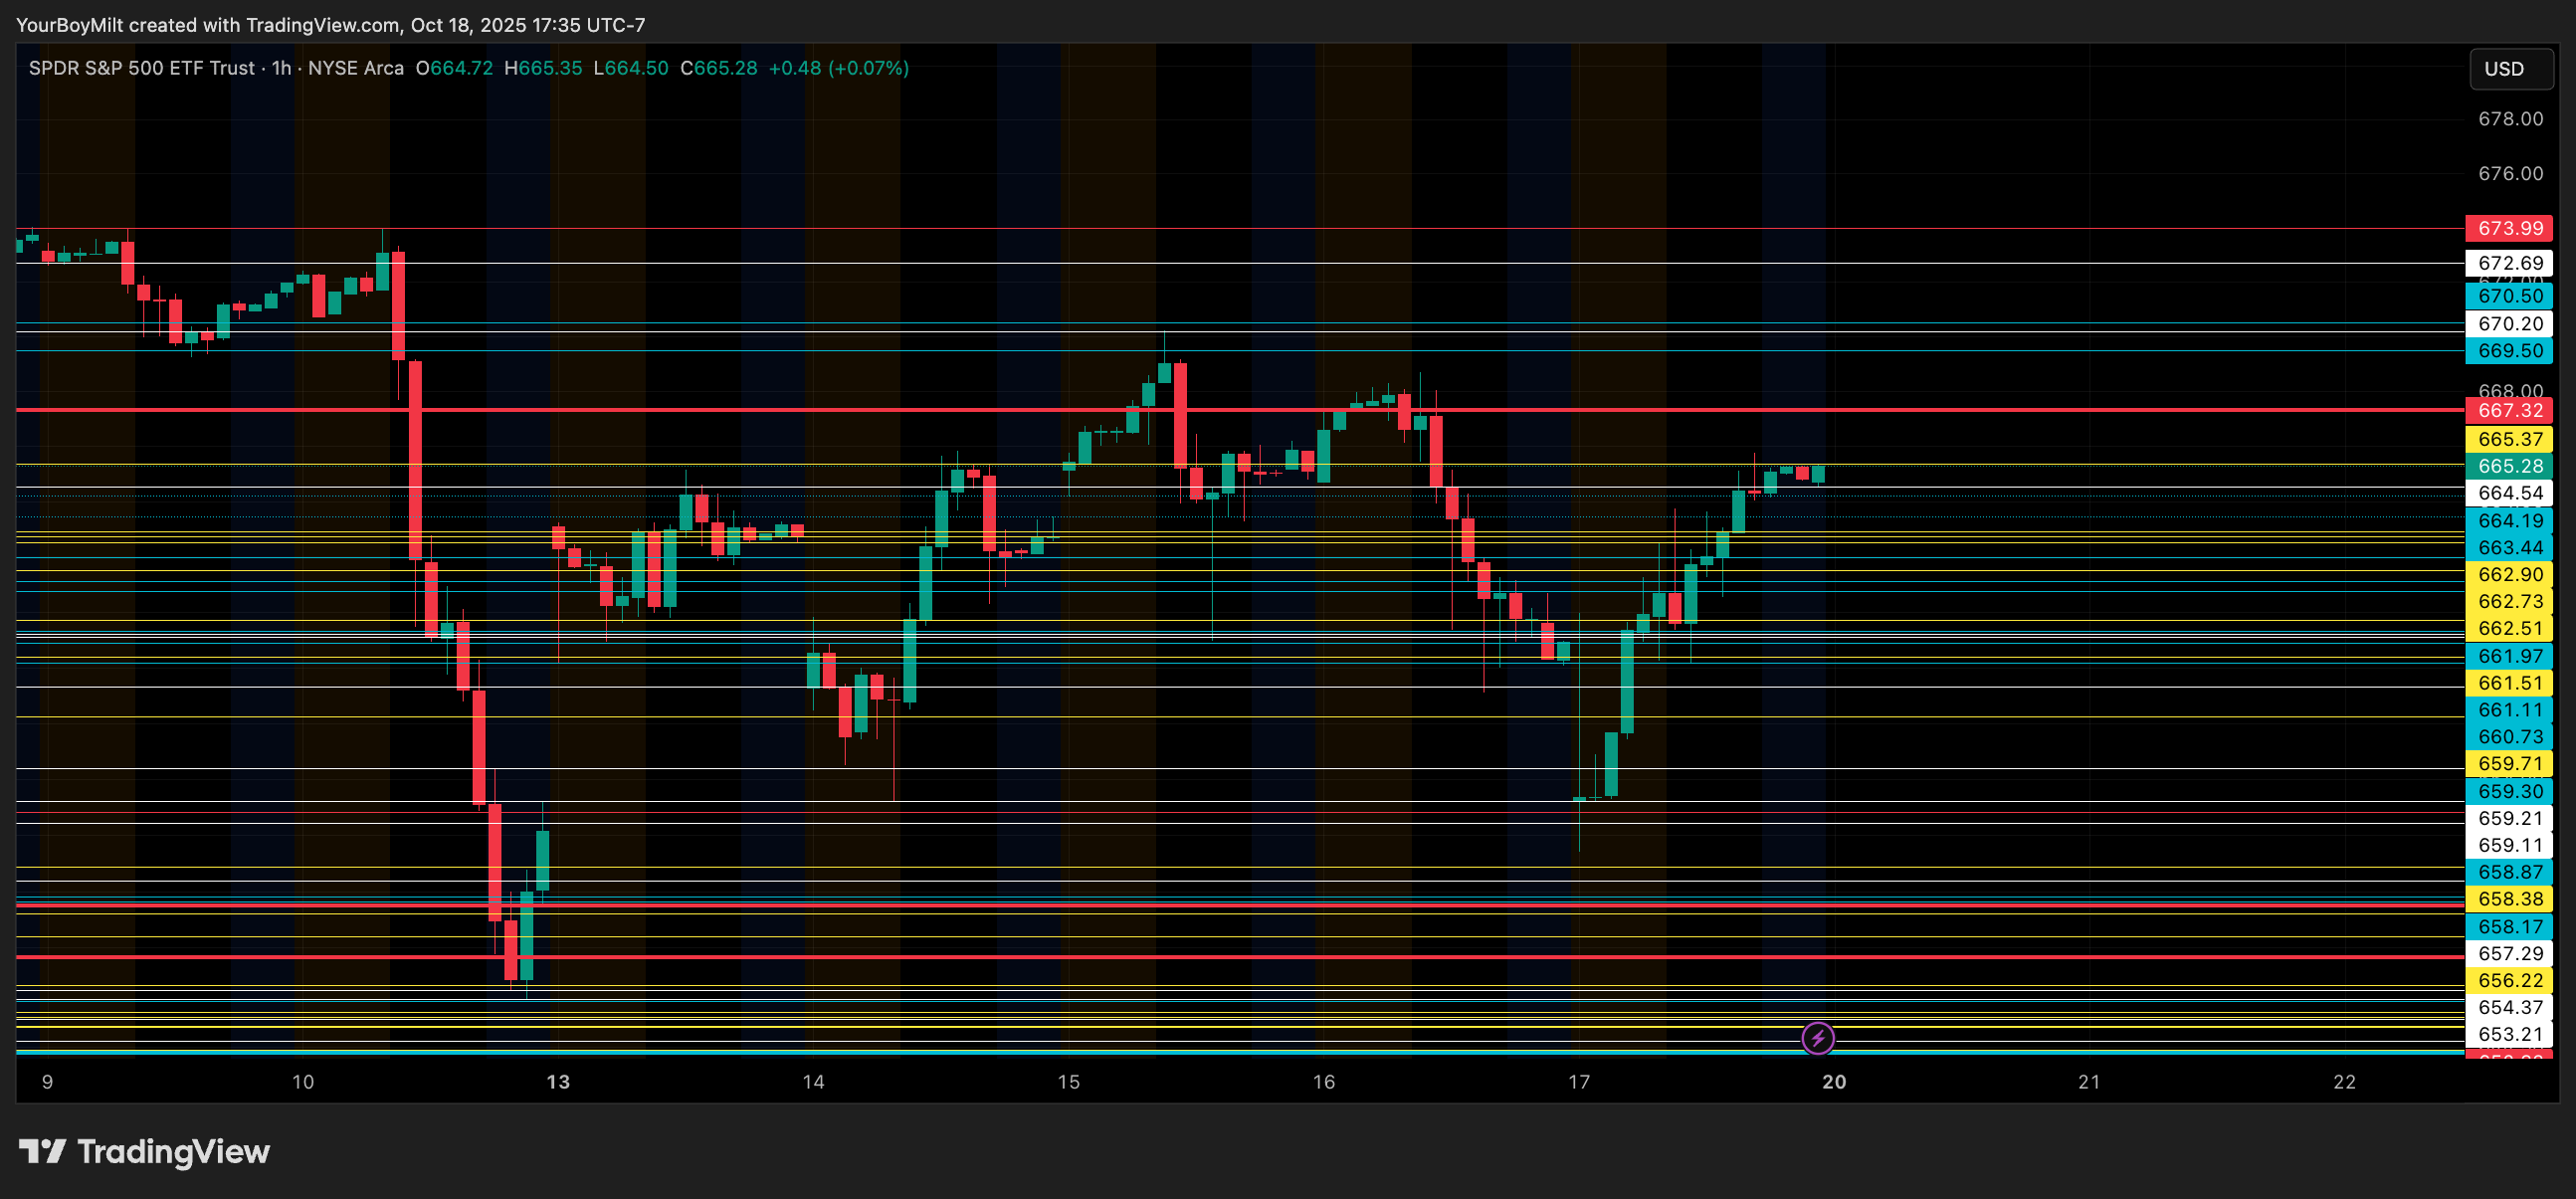Click the purple lightning bolt event icon

[x=1817, y=1038]
